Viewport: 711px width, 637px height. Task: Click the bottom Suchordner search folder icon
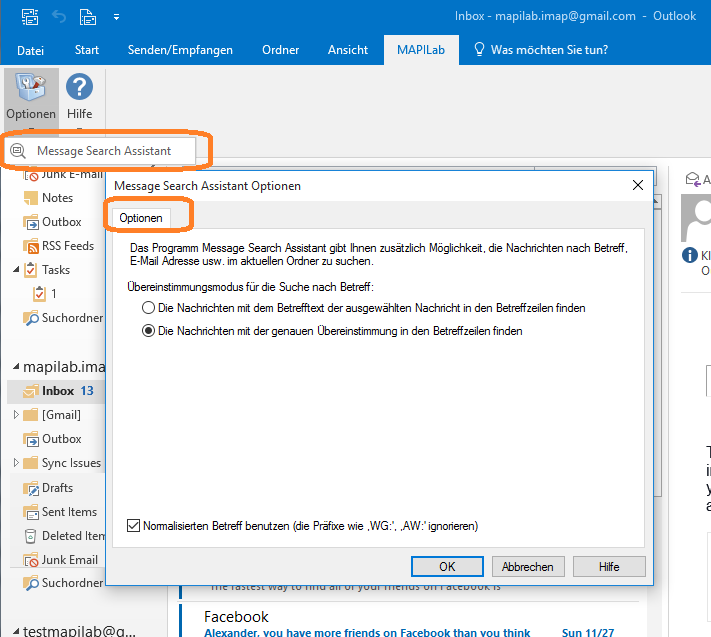31,583
